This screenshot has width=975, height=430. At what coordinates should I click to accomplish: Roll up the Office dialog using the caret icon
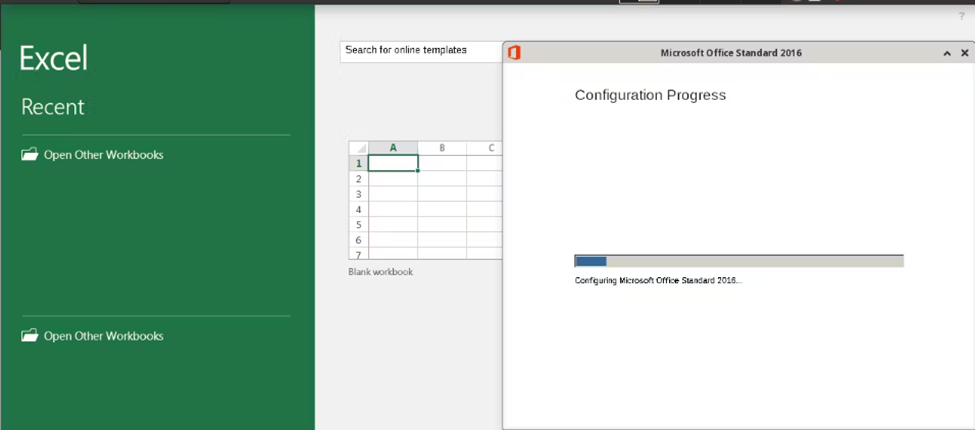[947, 53]
